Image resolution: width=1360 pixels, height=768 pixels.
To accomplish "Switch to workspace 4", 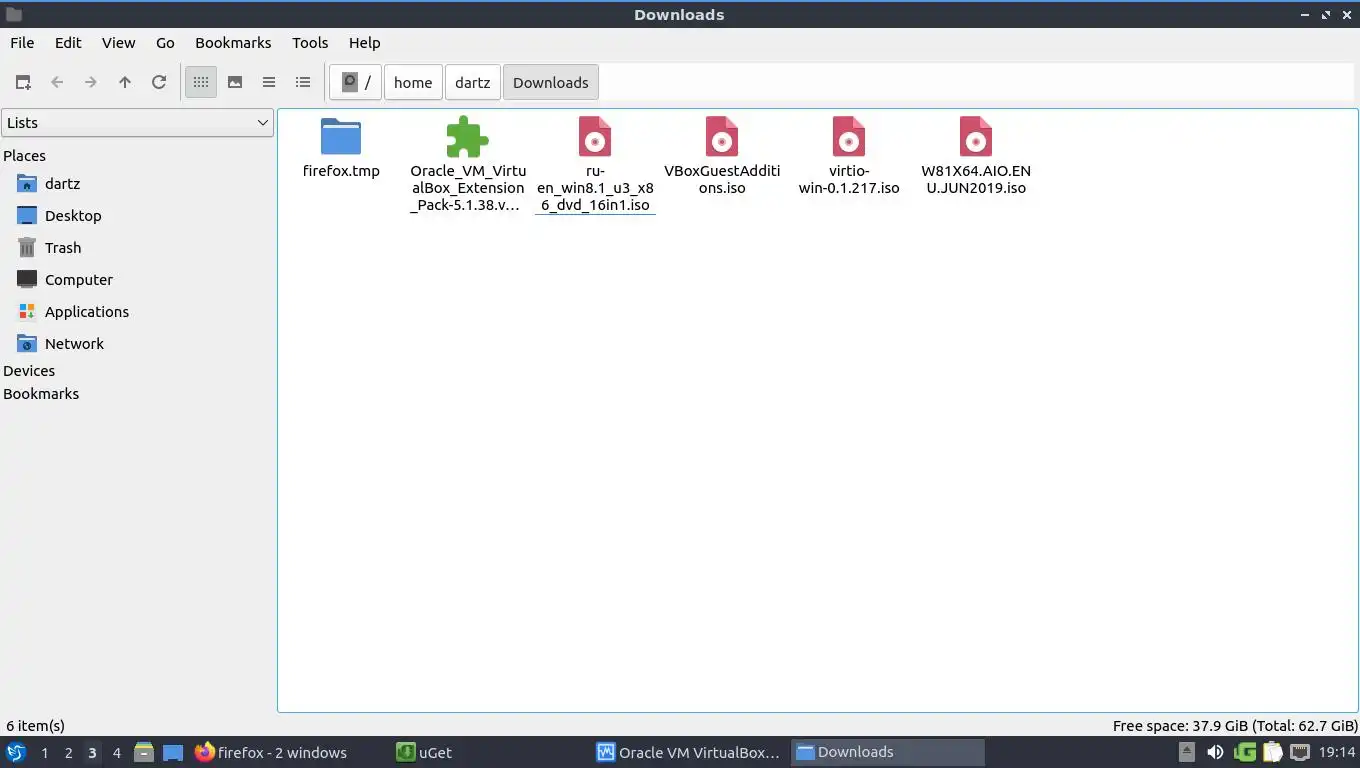I will pos(116,753).
